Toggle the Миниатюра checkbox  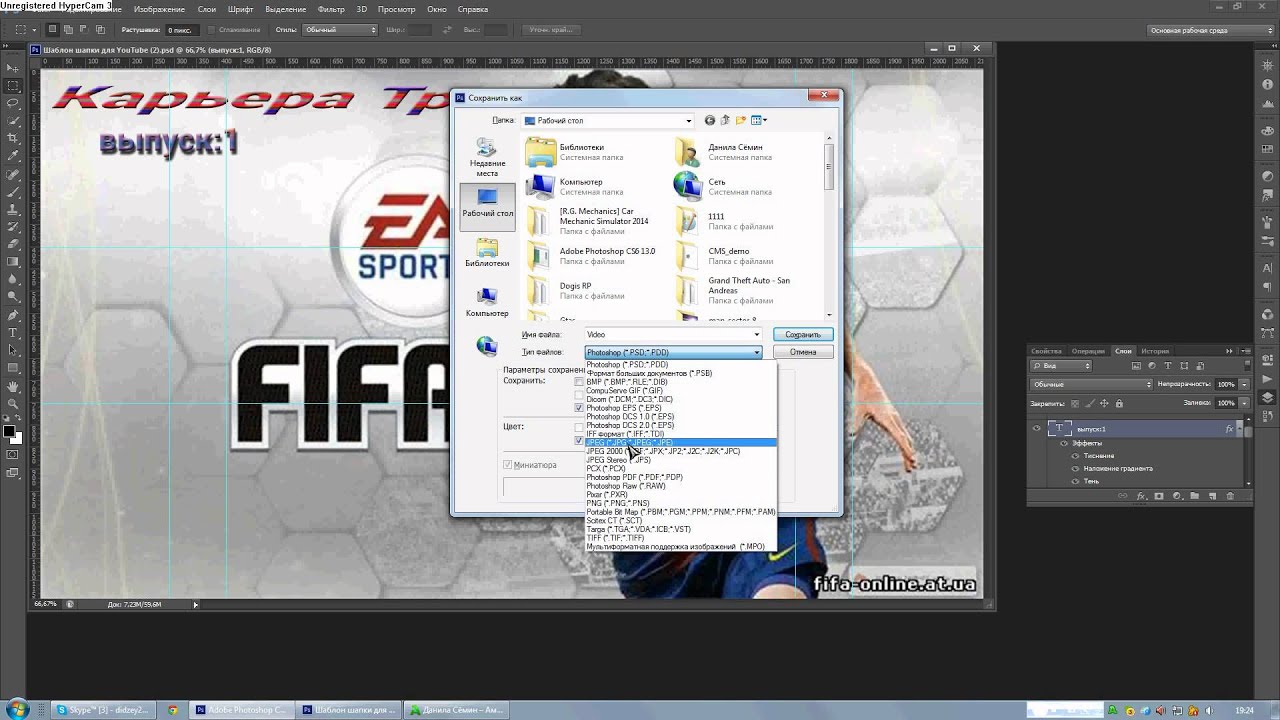click(x=508, y=465)
